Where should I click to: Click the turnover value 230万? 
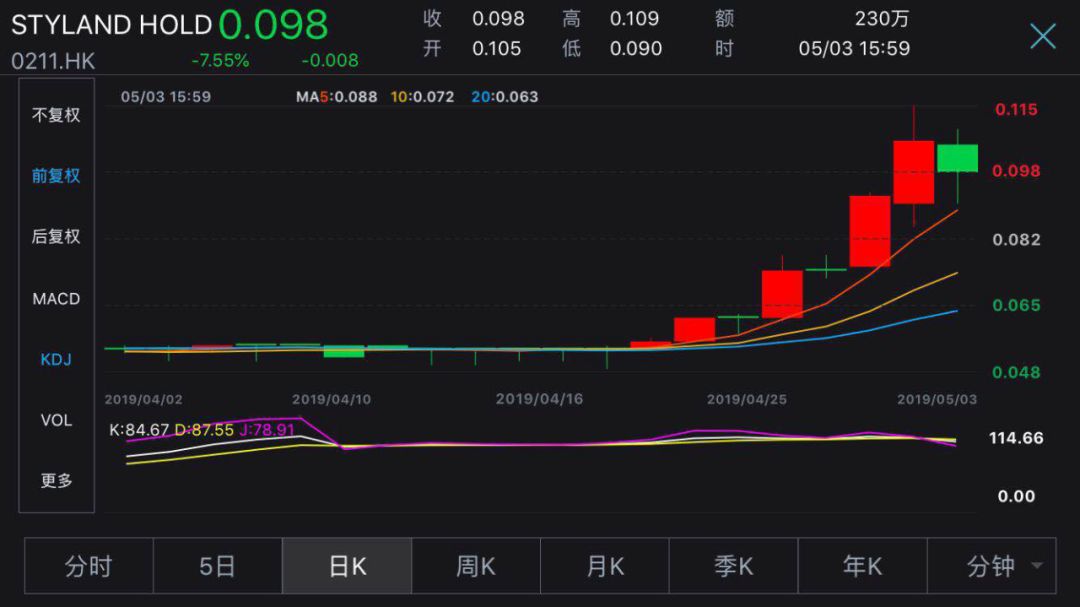(882, 19)
